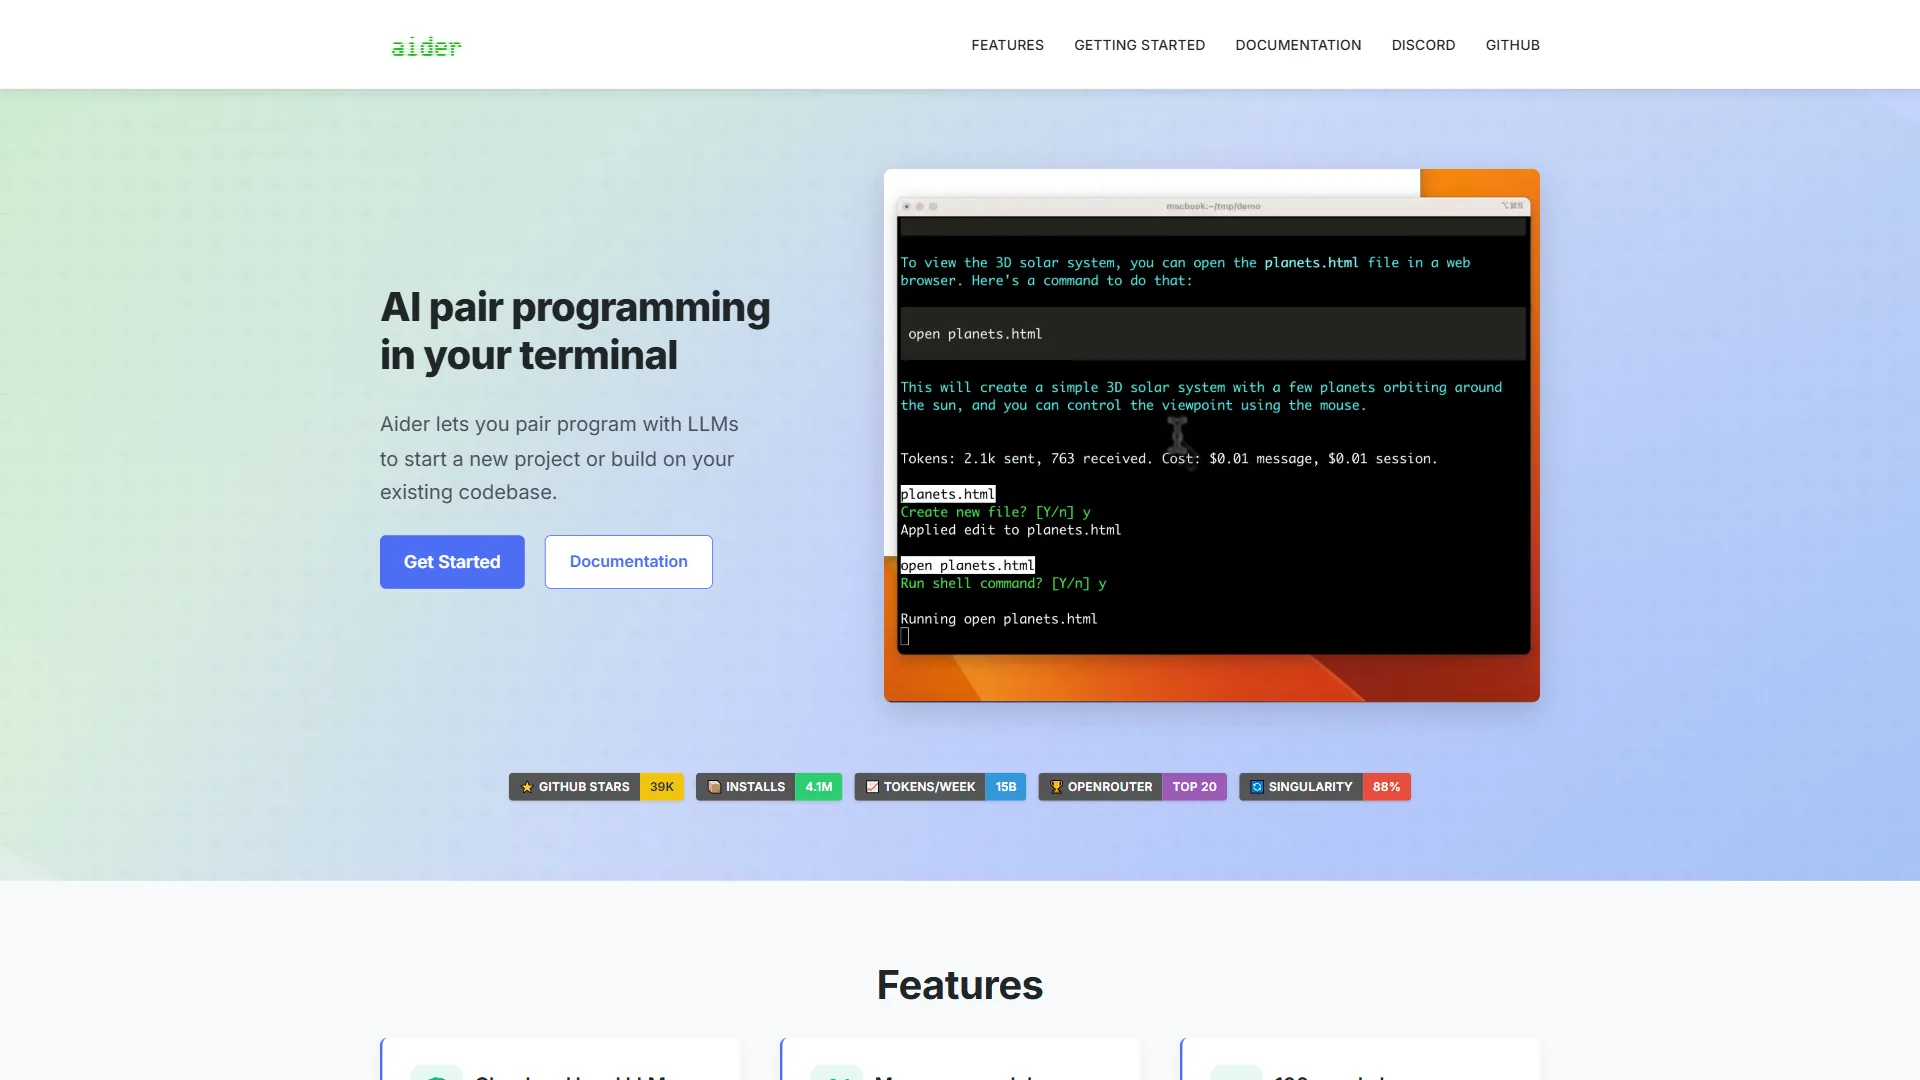Click the Features section heading

[x=960, y=985]
